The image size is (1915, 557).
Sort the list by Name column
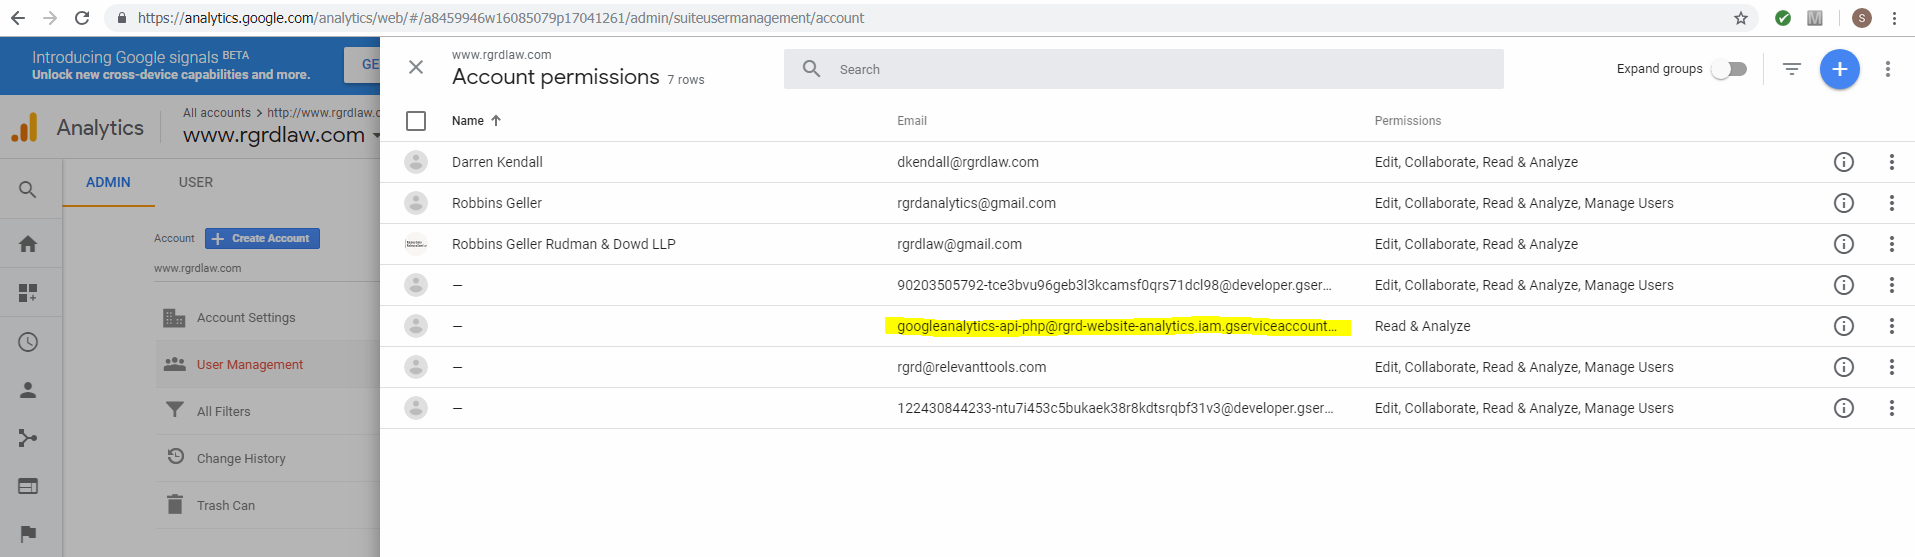point(476,121)
